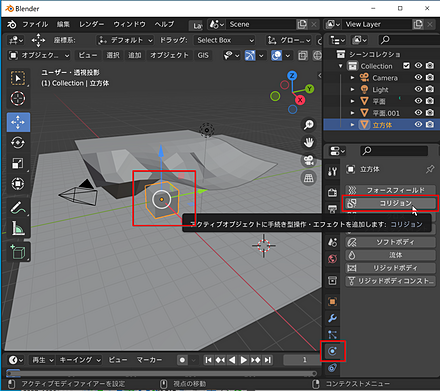The image size is (440, 391).
Task: Open the Particles properties tab
Action: (332, 334)
